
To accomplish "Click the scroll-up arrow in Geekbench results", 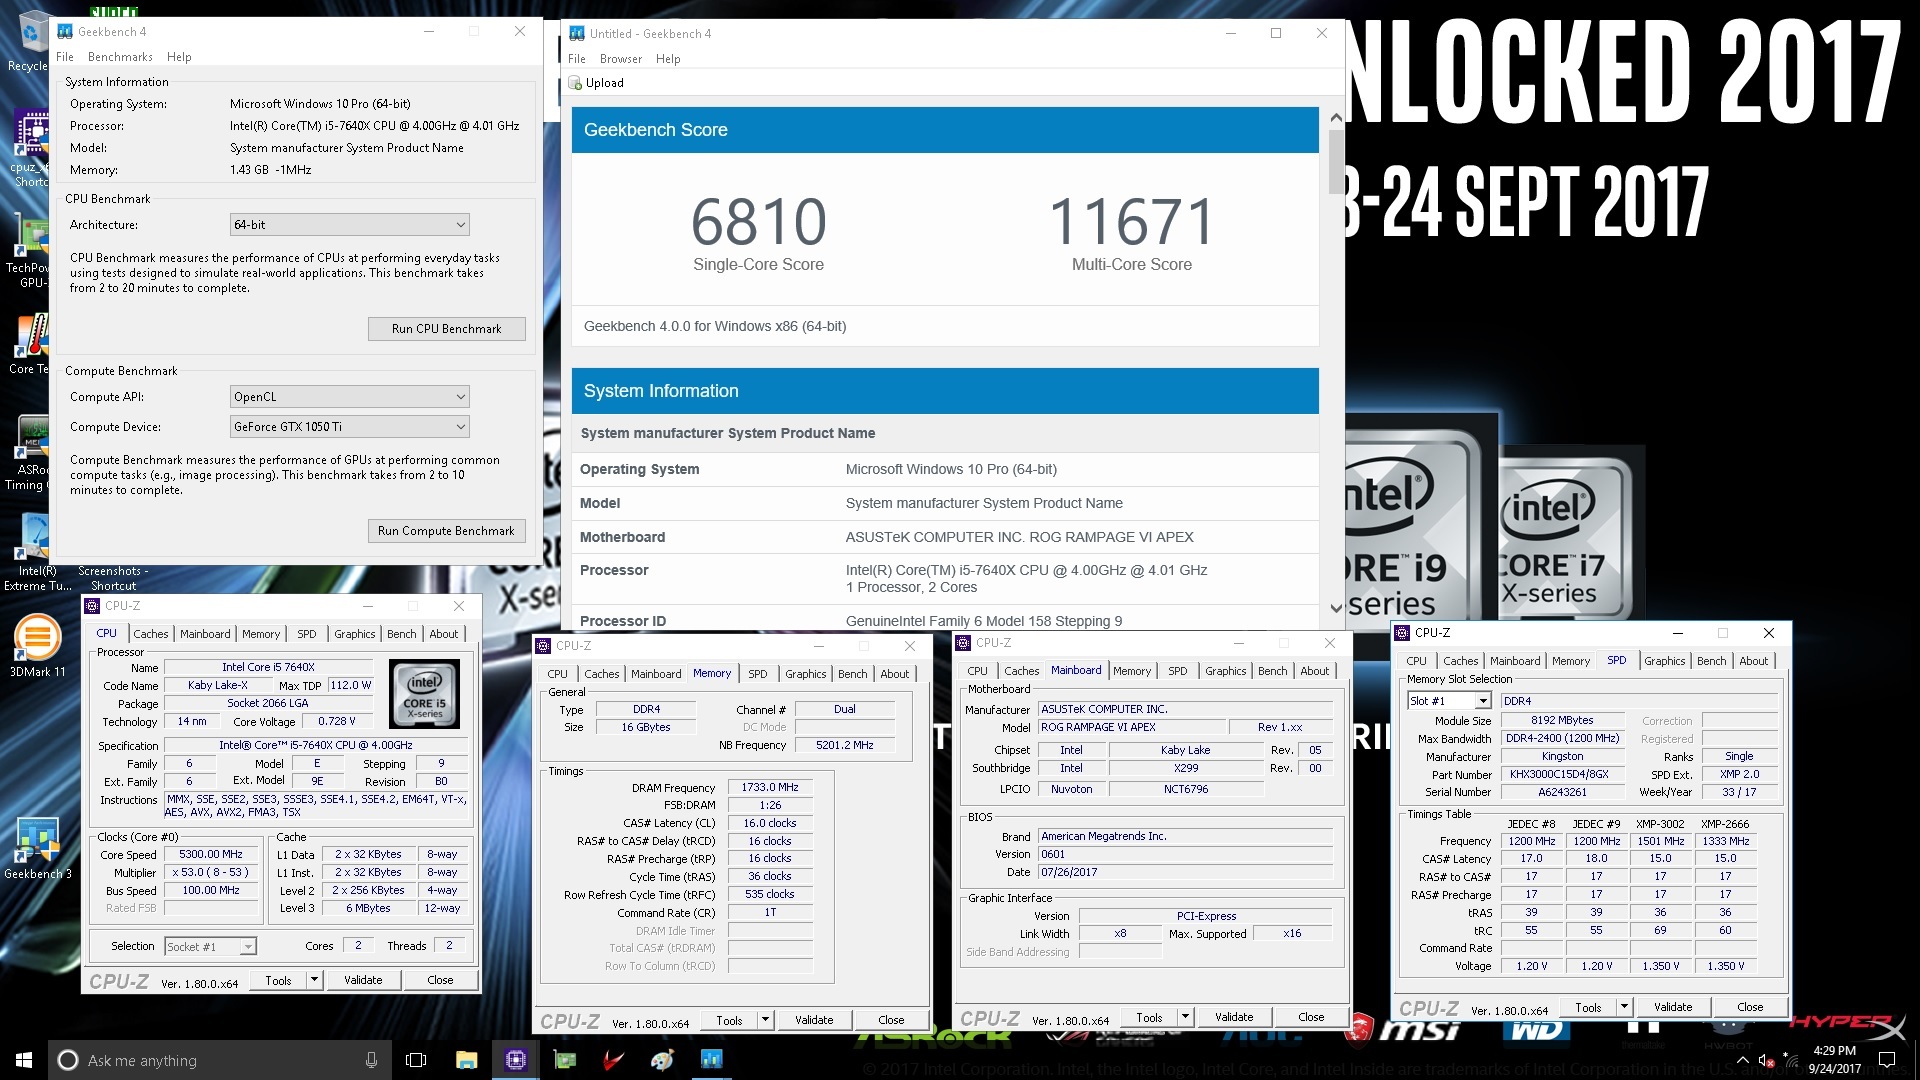I will coord(1336,117).
